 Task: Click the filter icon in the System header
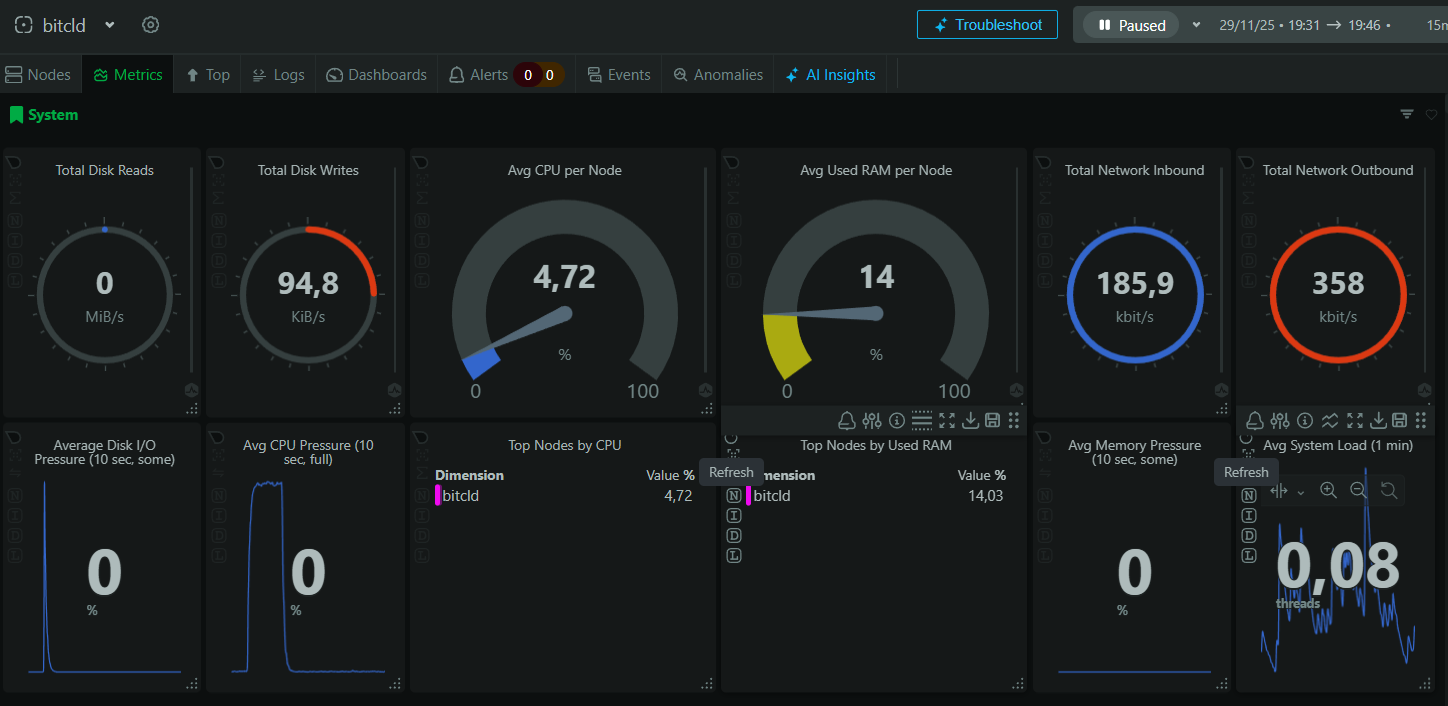1407,115
